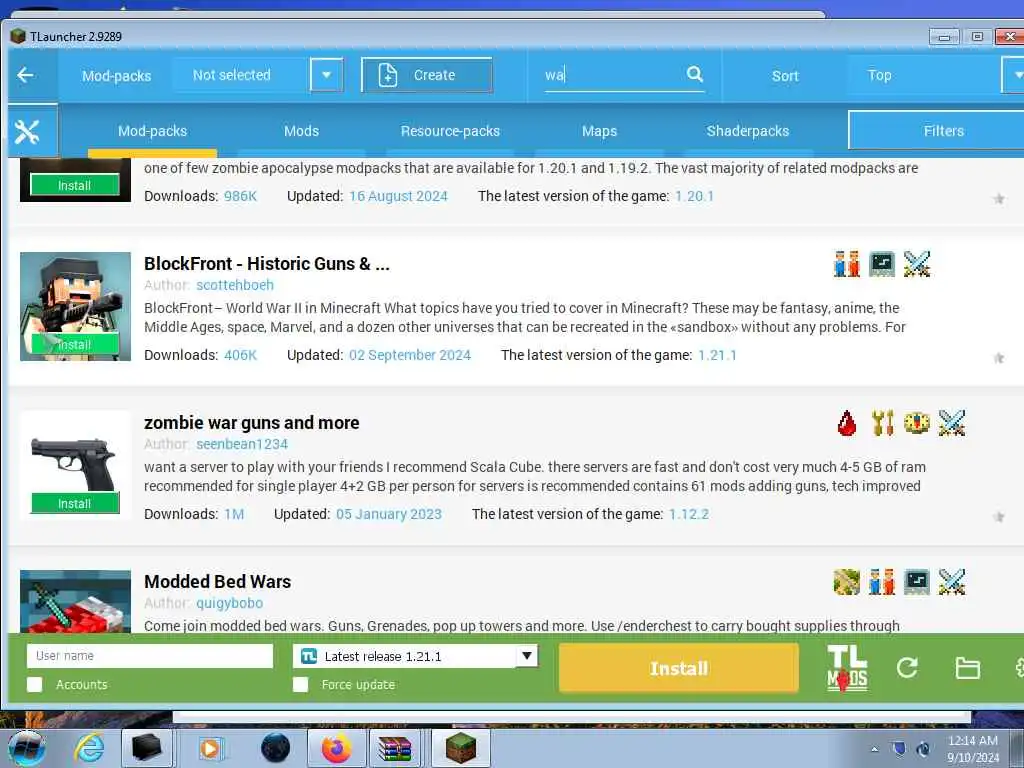The height and width of the screenshot is (768, 1024).
Task: Open Internet Explorer from the taskbar
Action: coord(89,748)
